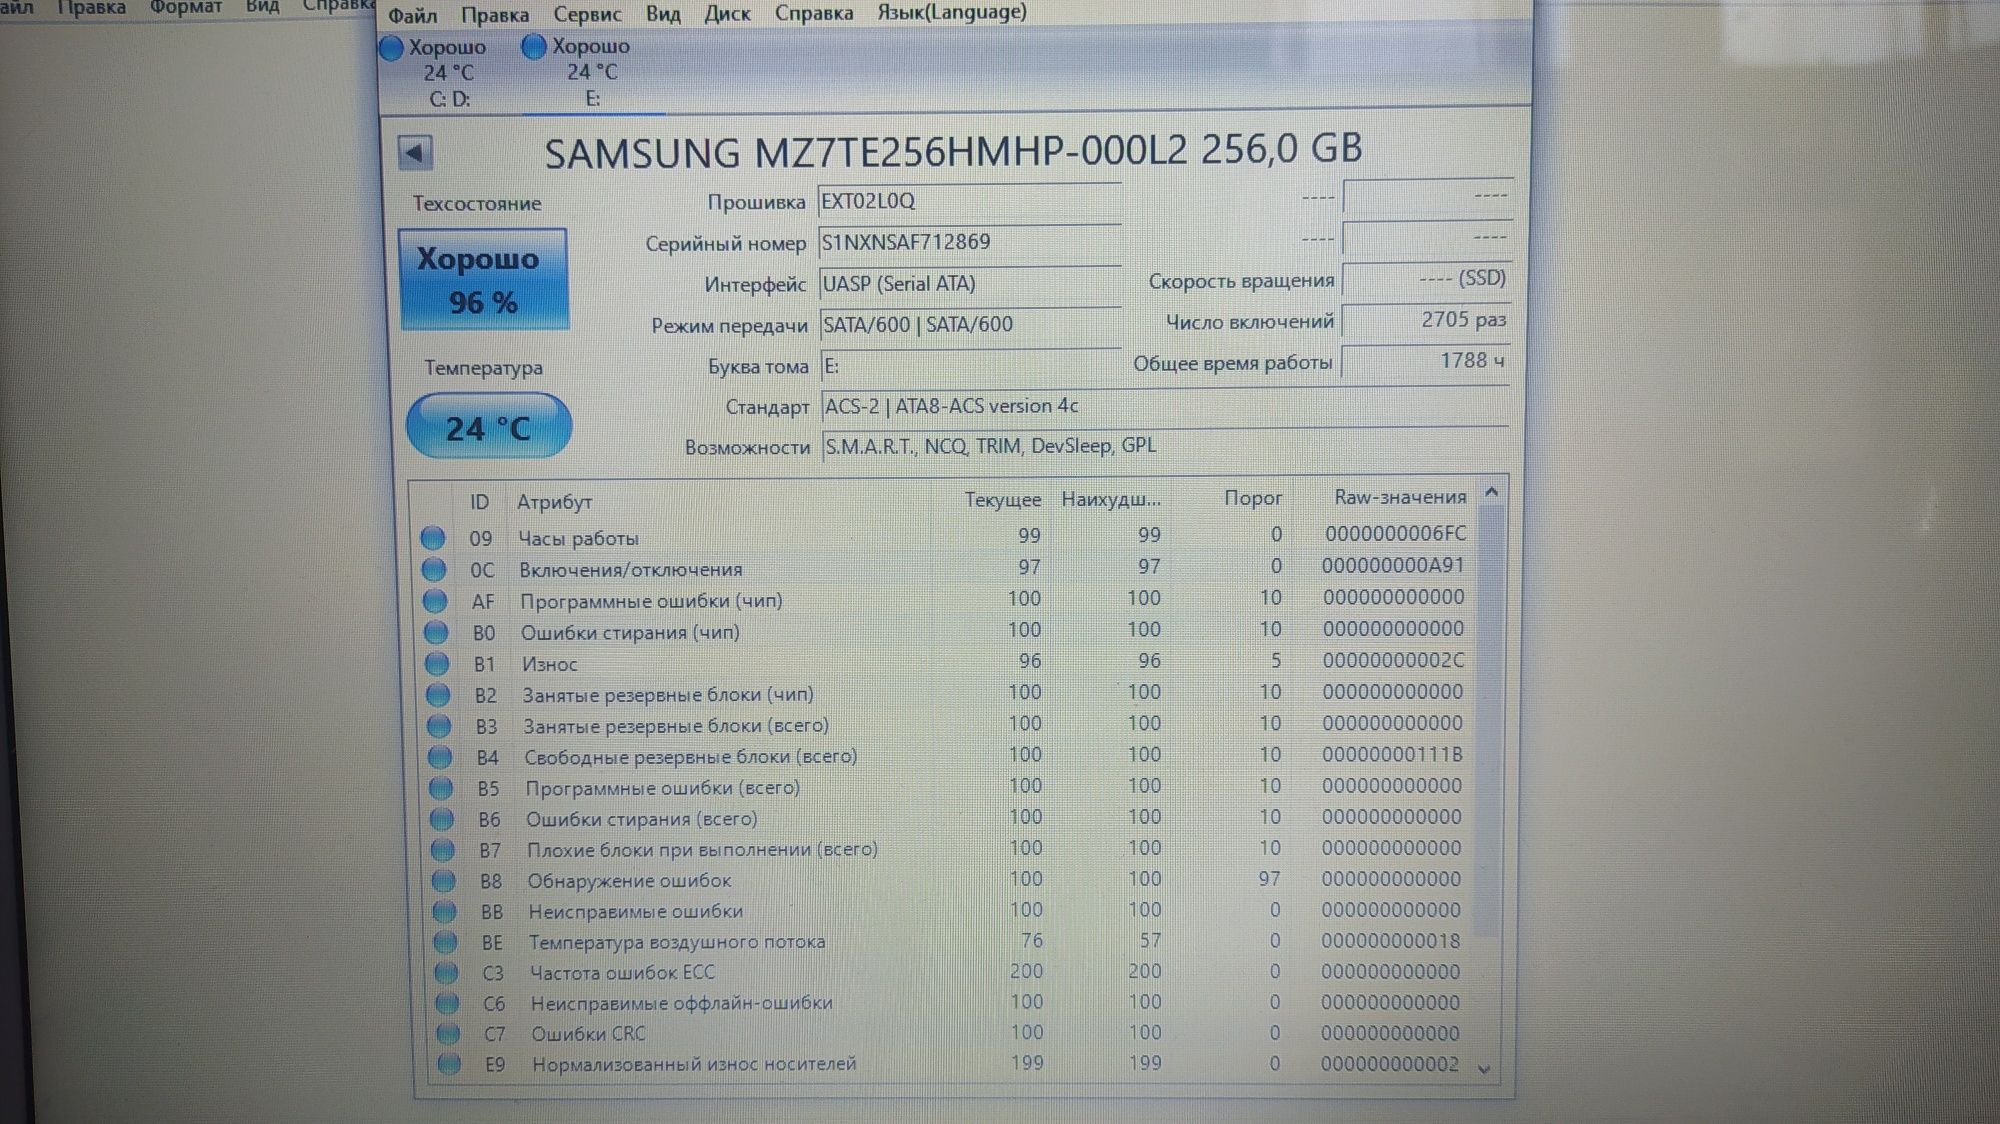Screen dimensions: 2000x1124
Task: Open the Диск menu
Action: click(x=727, y=14)
